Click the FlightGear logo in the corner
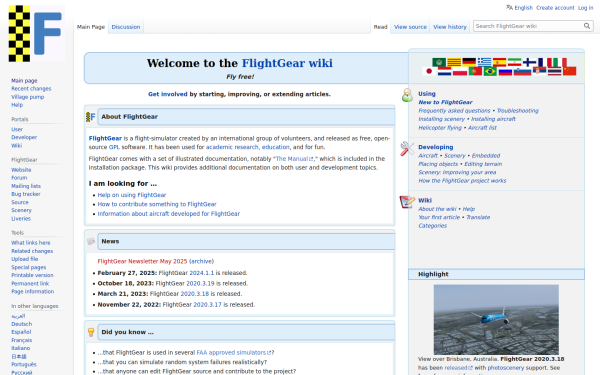This screenshot has width=600, height=375. (x=36, y=34)
